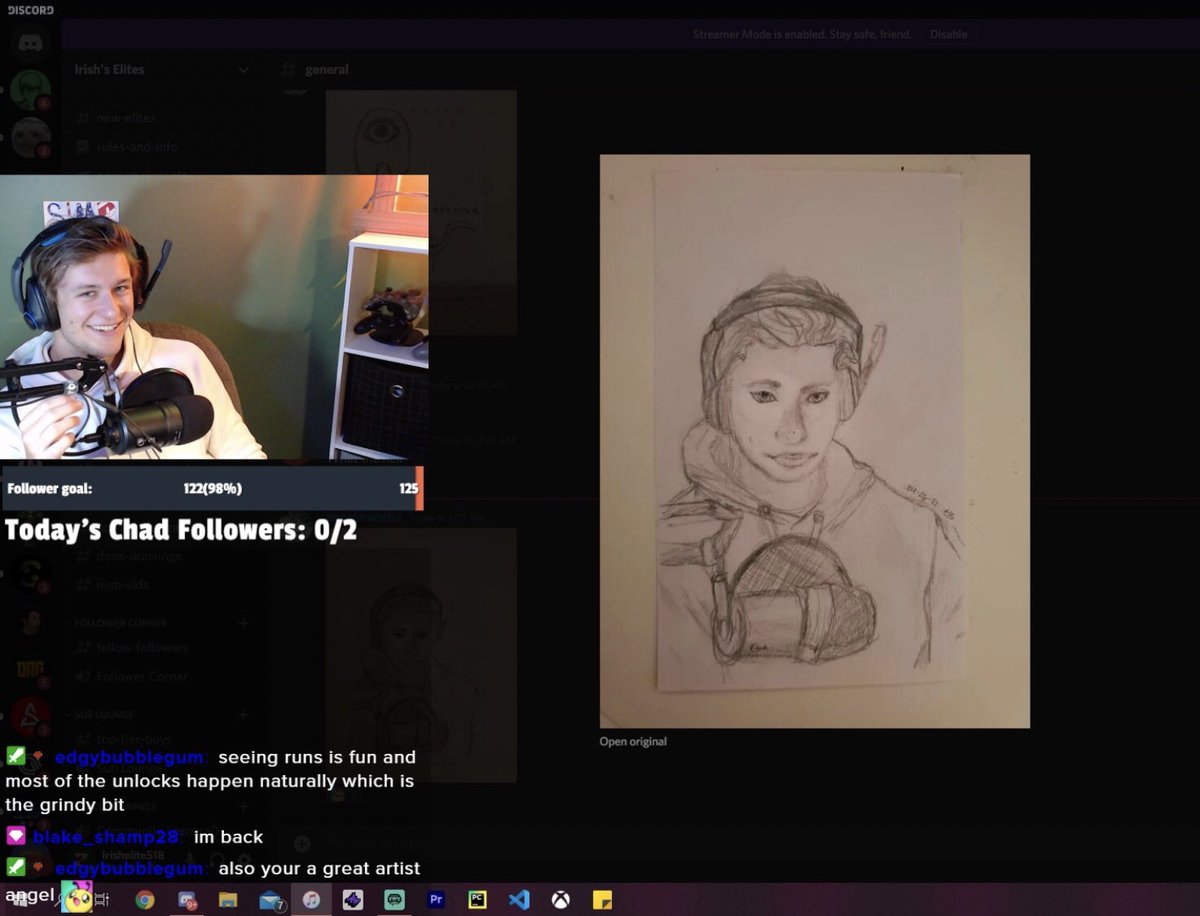
Task: Open File Explorer from the taskbar
Action: [228, 899]
